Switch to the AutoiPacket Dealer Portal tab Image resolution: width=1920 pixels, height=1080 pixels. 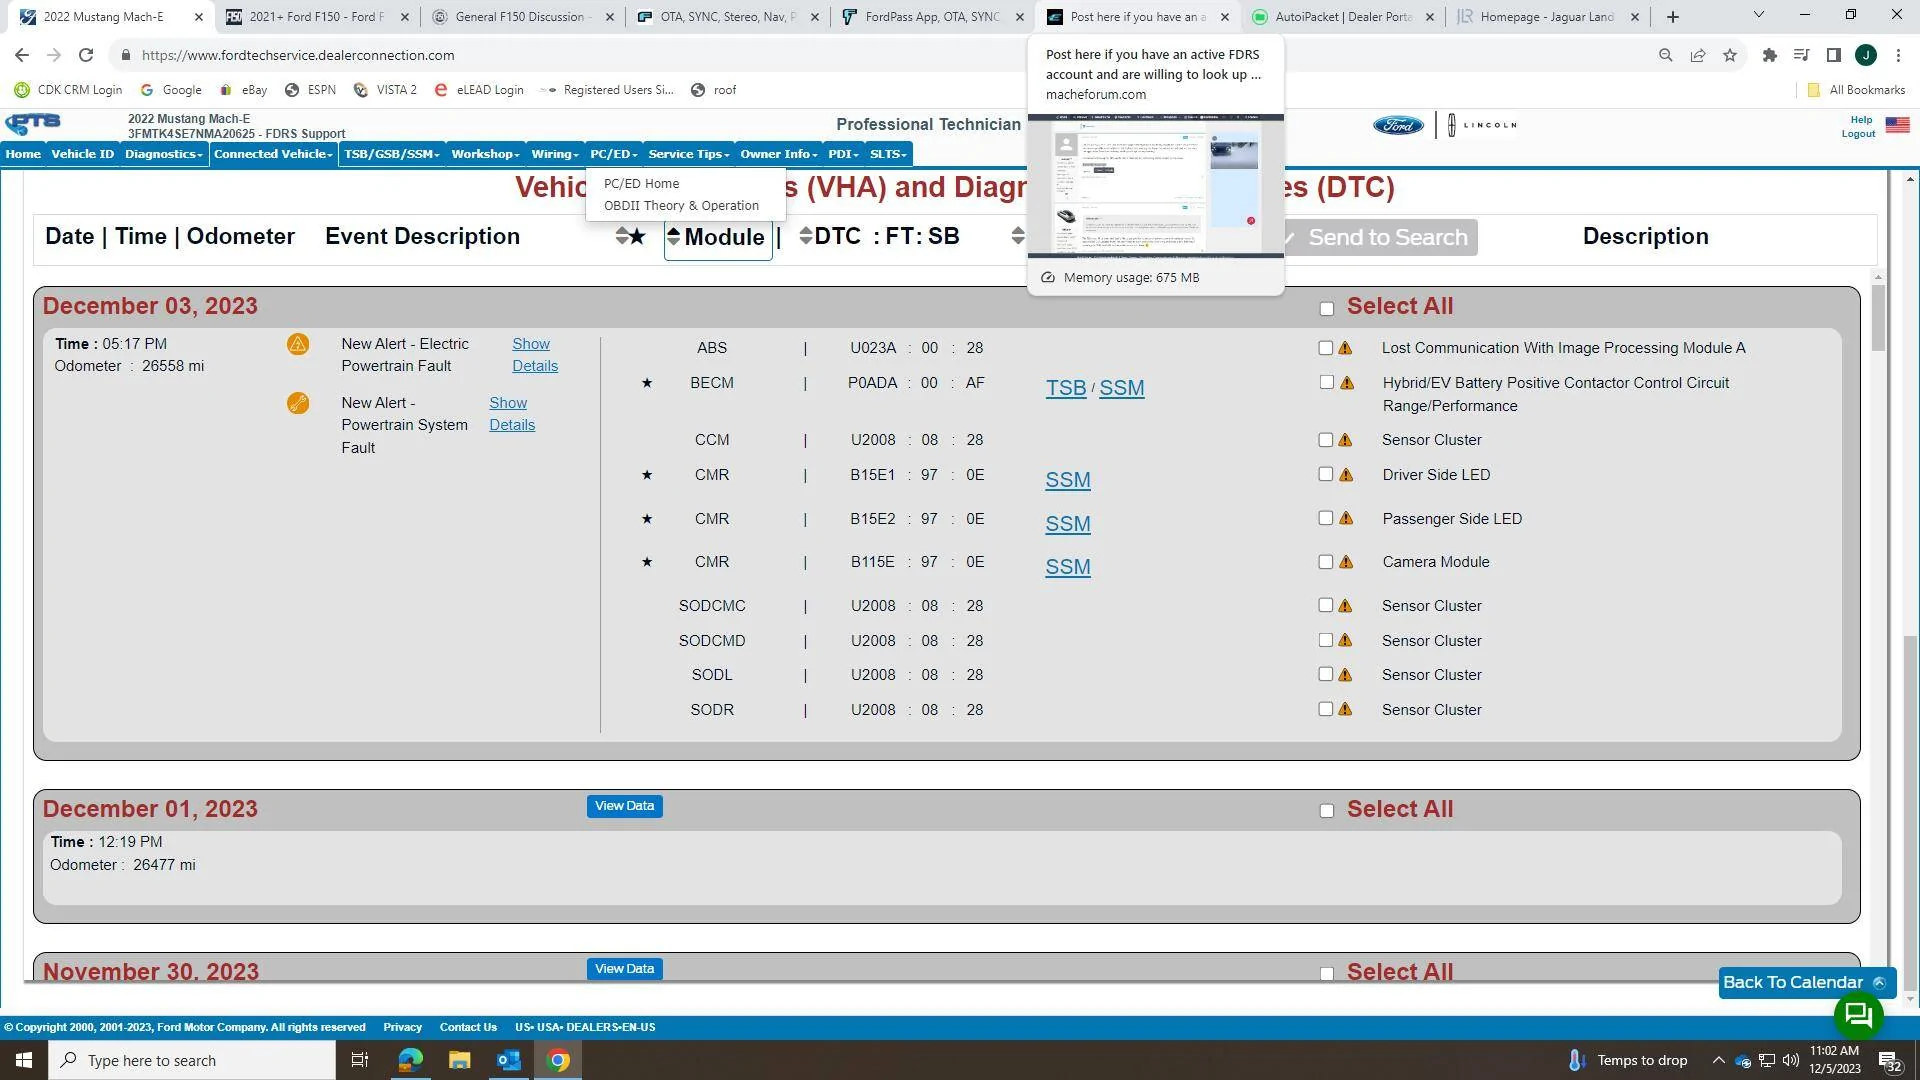point(1343,17)
